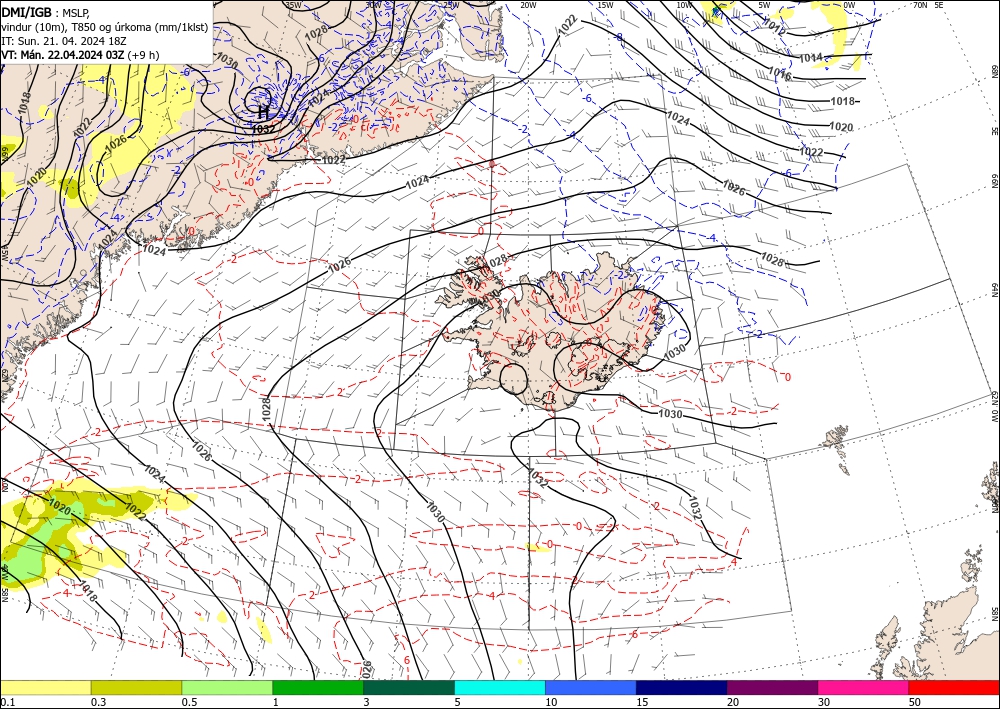
Task: Click the 1032 label beside the H marker
Action: click(263, 129)
